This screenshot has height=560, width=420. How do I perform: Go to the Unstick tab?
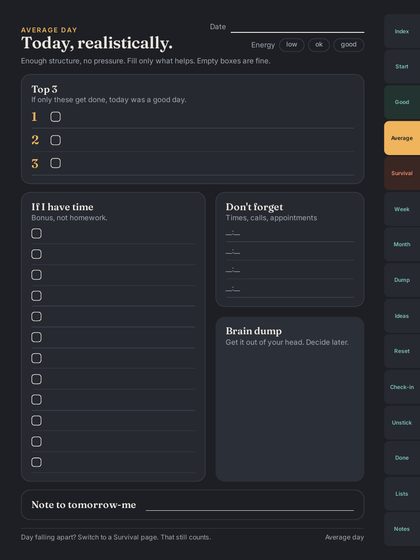tap(402, 423)
